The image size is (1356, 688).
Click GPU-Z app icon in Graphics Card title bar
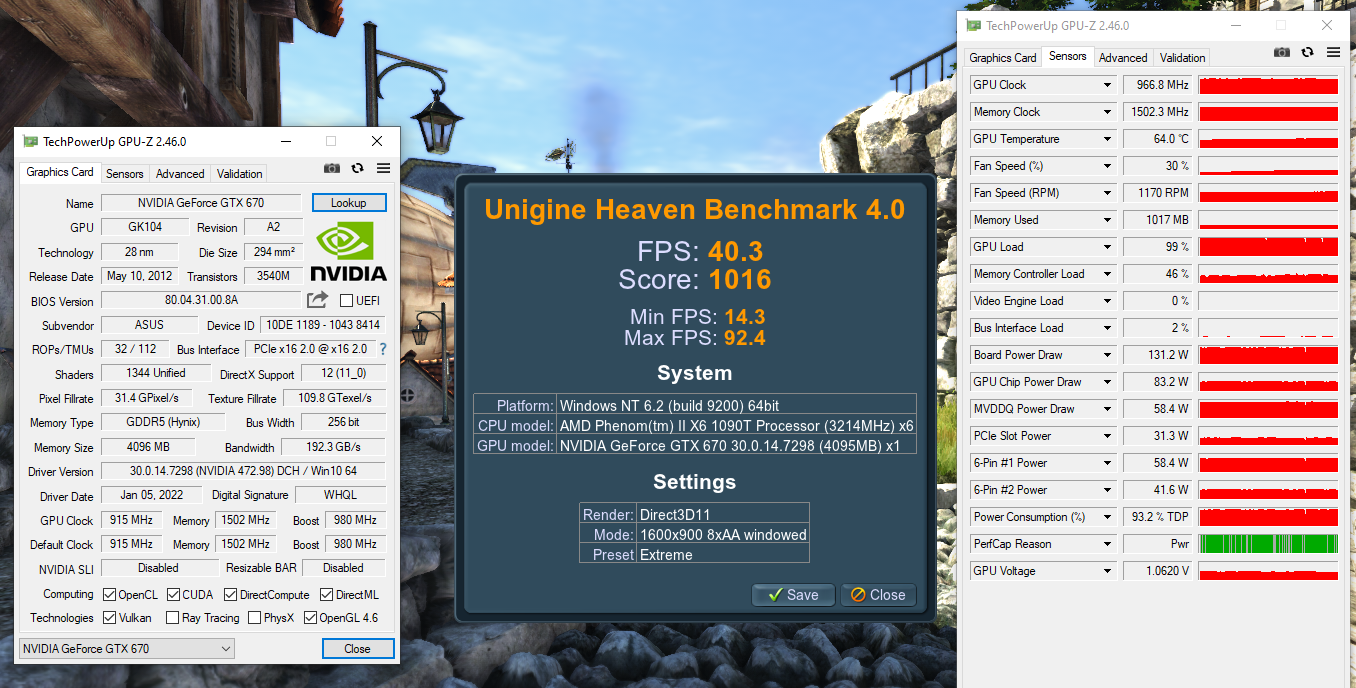point(31,142)
